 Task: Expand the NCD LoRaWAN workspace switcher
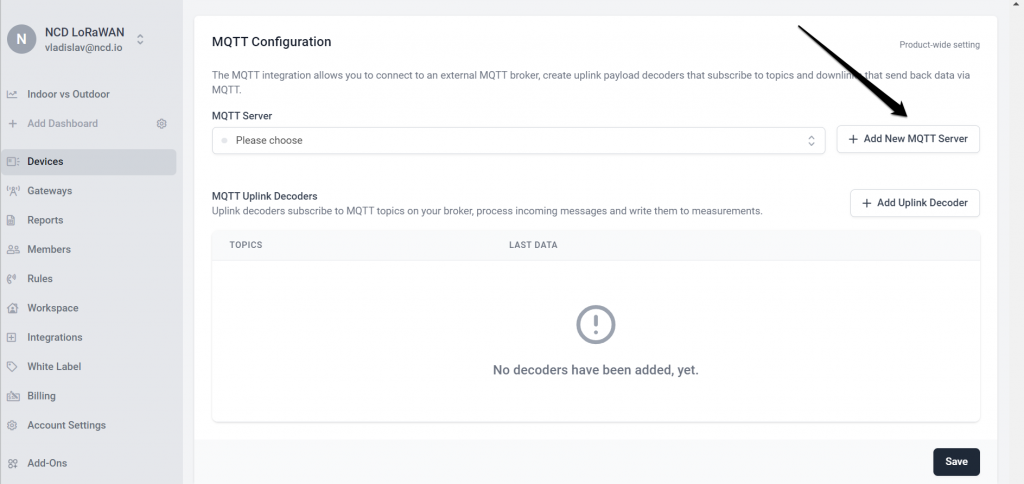point(140,39)
